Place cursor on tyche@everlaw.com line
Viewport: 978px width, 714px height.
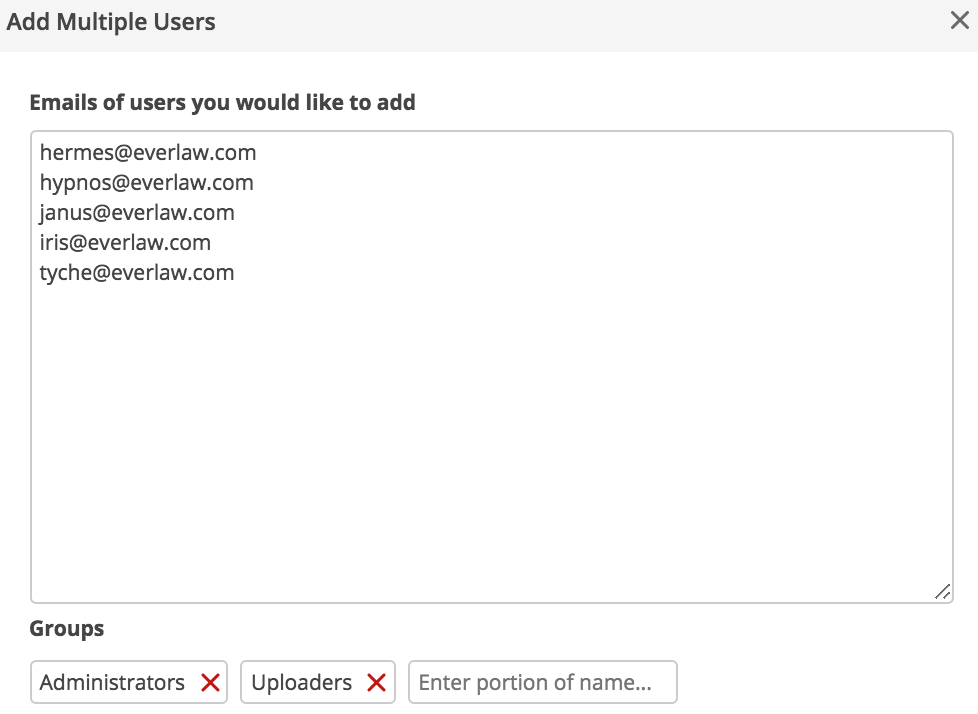point(137,273)
